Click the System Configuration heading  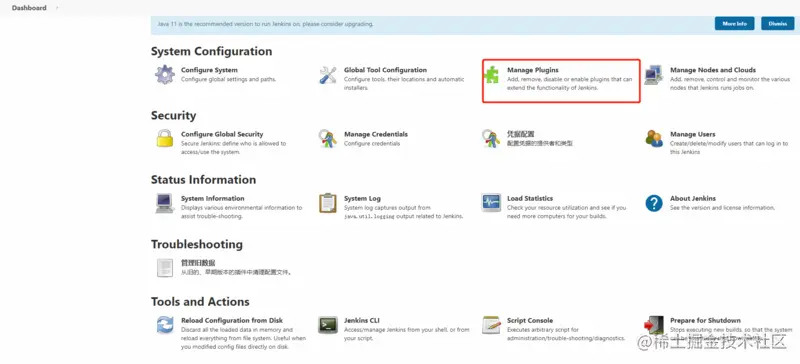click(x=211, y=52)
